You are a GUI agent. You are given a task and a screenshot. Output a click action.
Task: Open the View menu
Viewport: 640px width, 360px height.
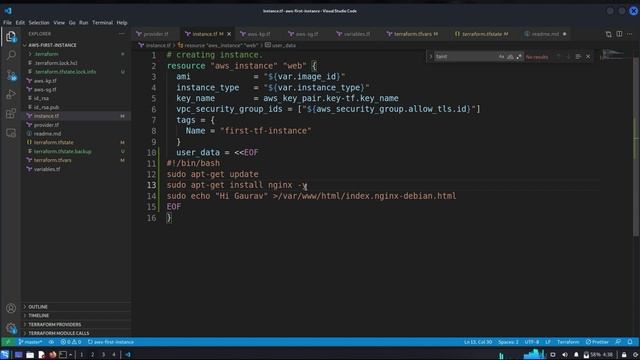click(x=59, y=22)
